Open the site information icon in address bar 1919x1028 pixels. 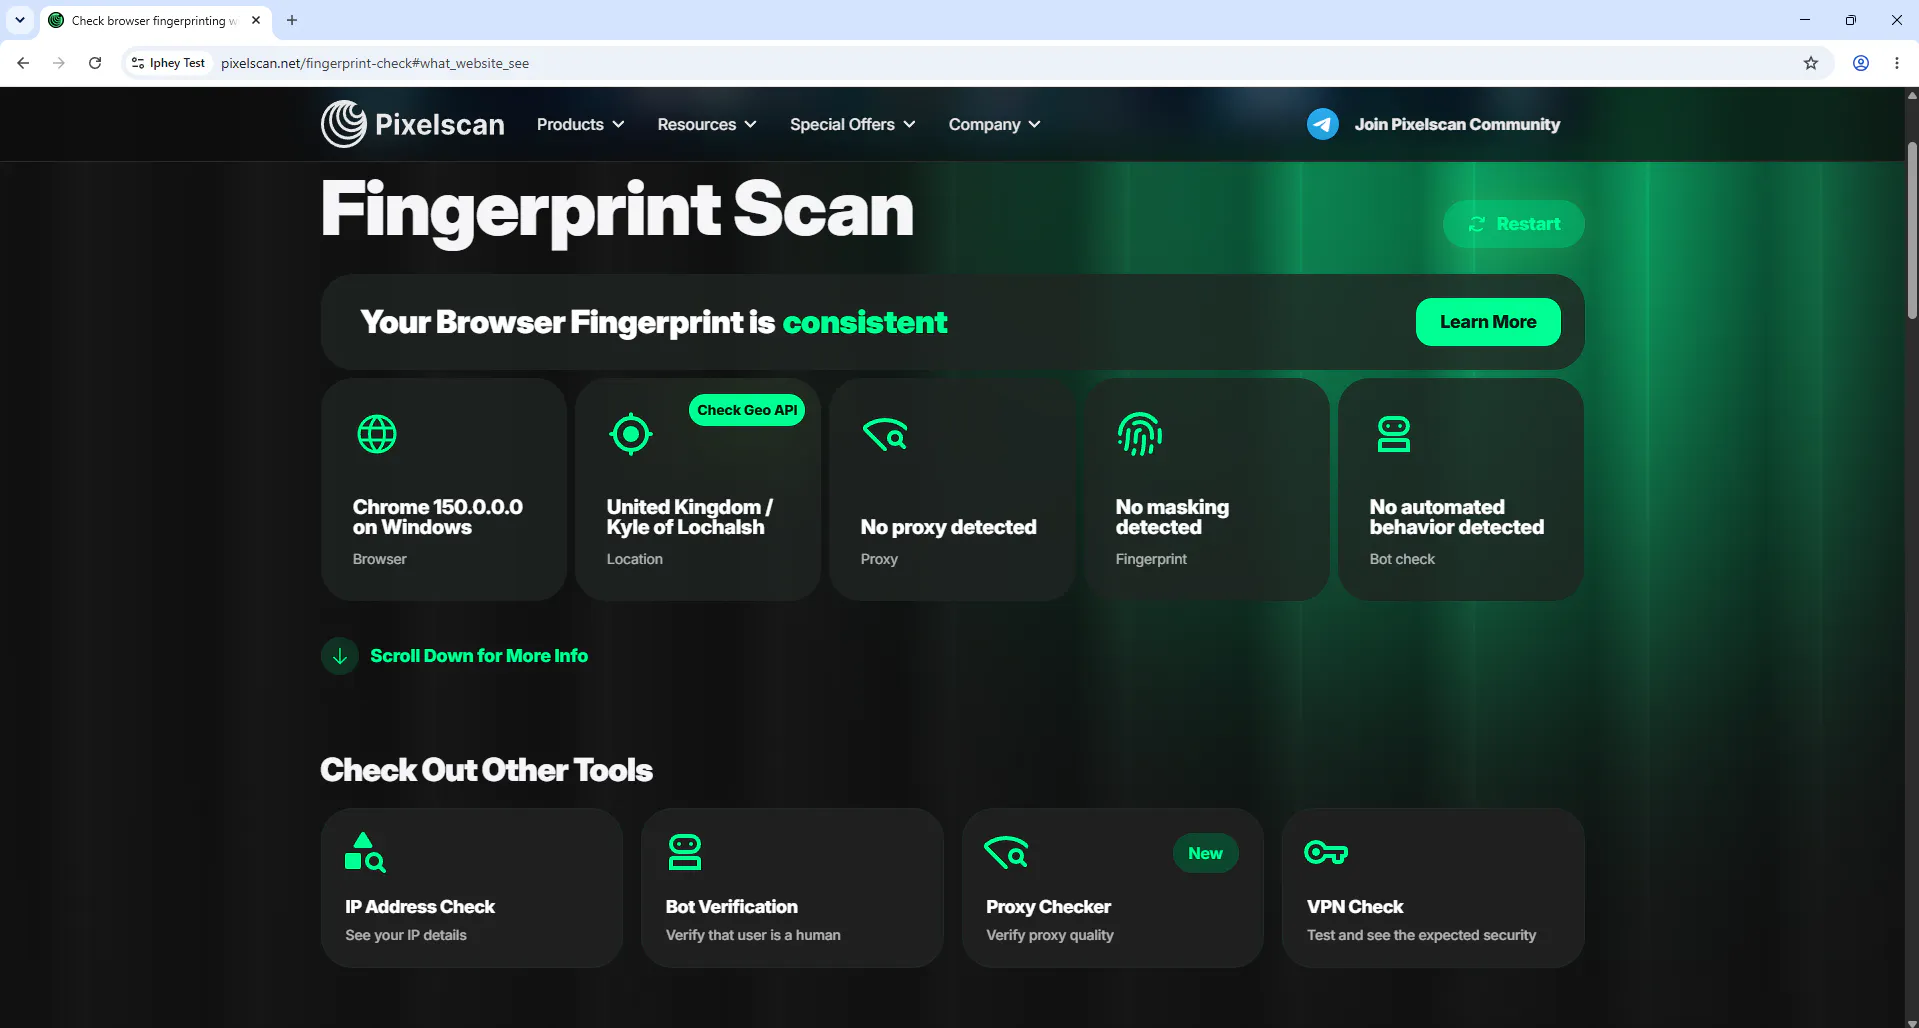click(x=138, y=63)
